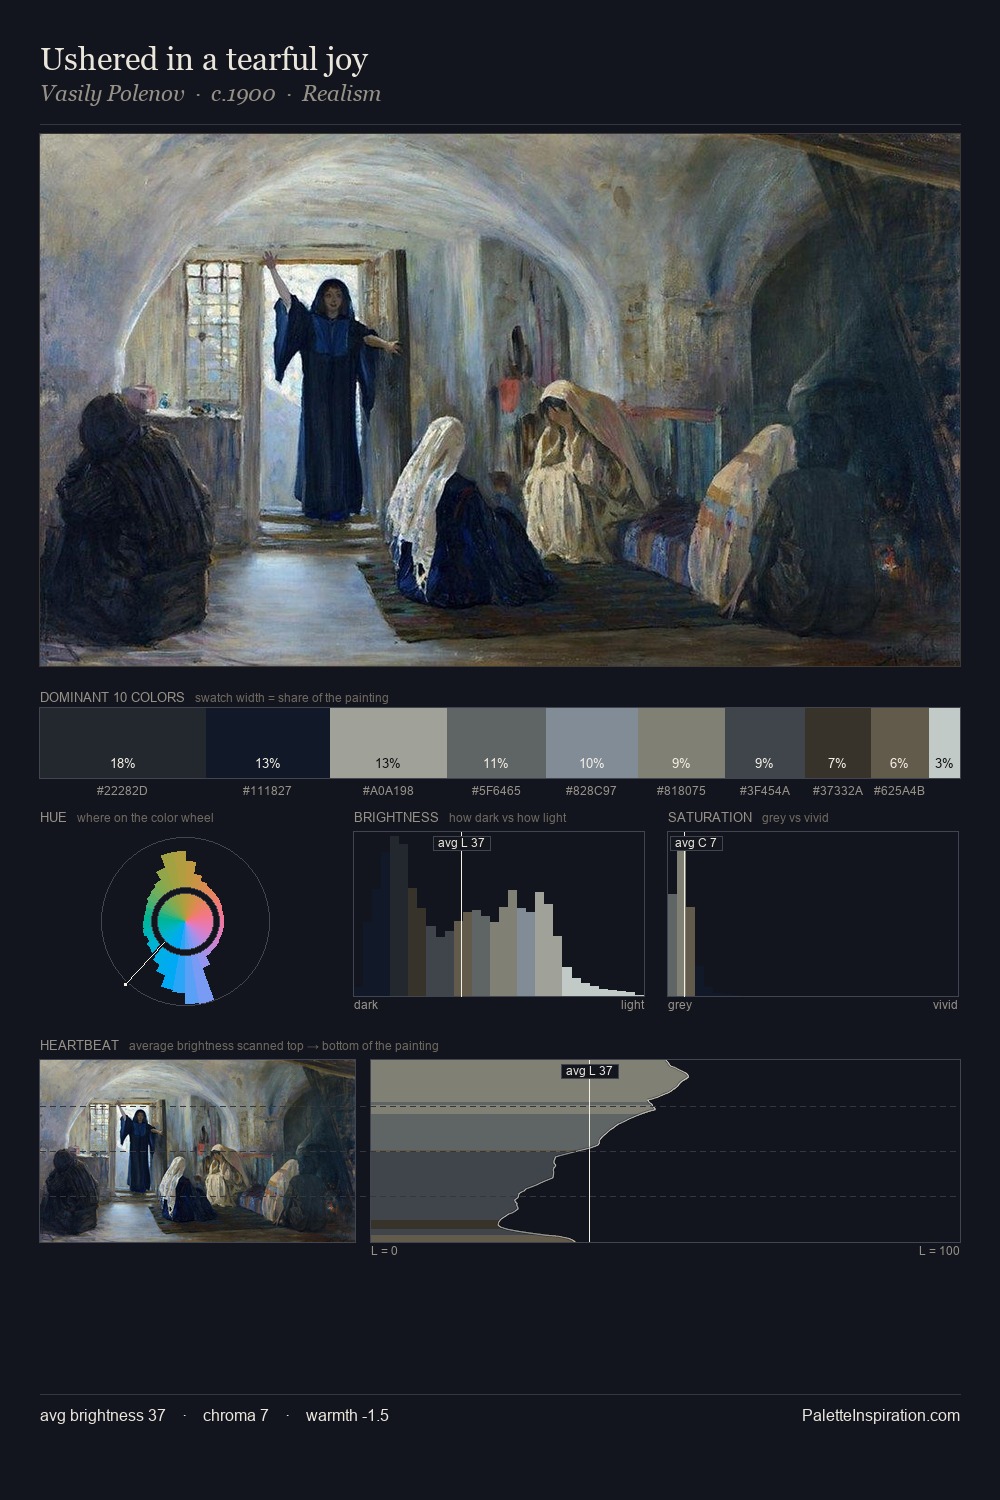The width and height of the screenshot is (1000, 1500).
Task: Click the 'light' axis label
Action: 632,1005
